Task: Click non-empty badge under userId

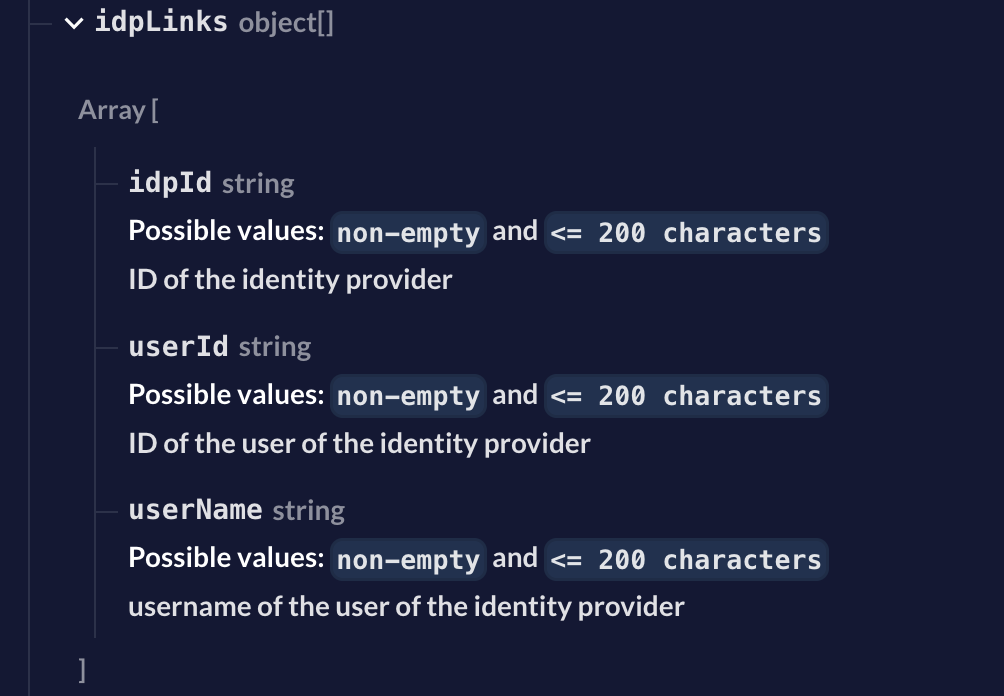Action: pos(409,396)
